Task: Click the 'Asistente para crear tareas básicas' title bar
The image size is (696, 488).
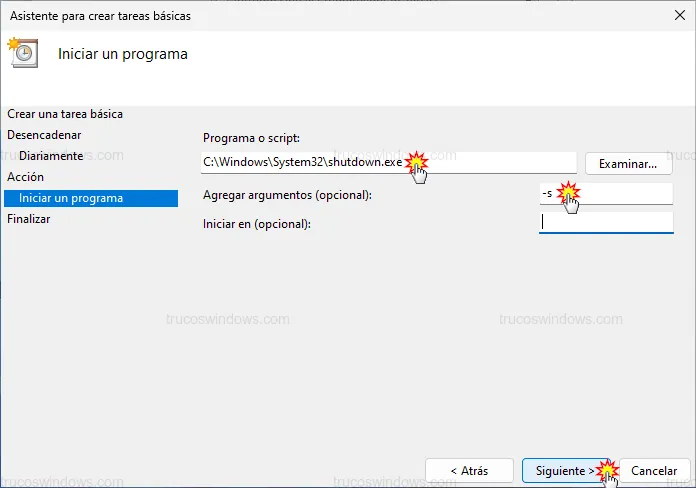Action: click(300, 16)
